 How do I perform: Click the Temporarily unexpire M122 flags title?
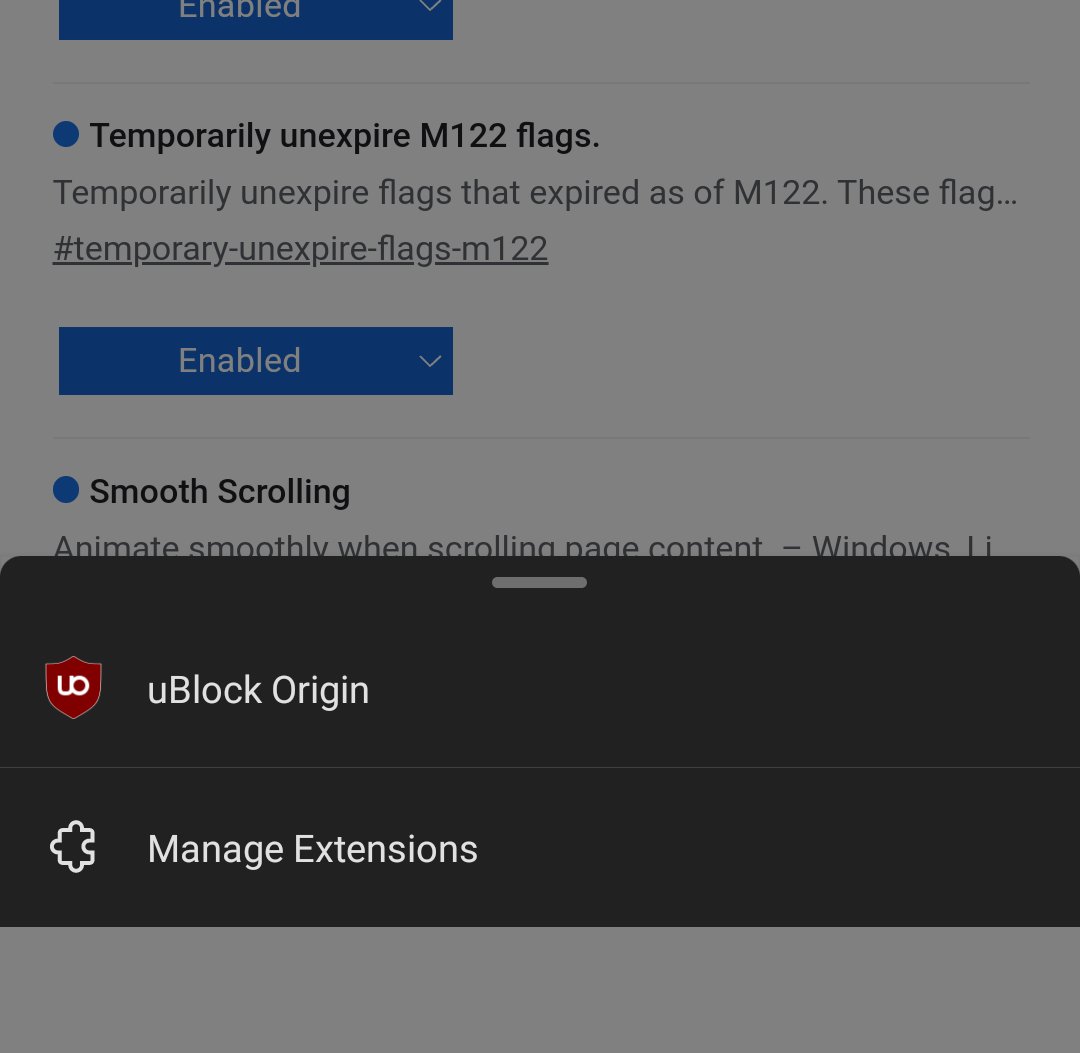[x=344, y=136]
